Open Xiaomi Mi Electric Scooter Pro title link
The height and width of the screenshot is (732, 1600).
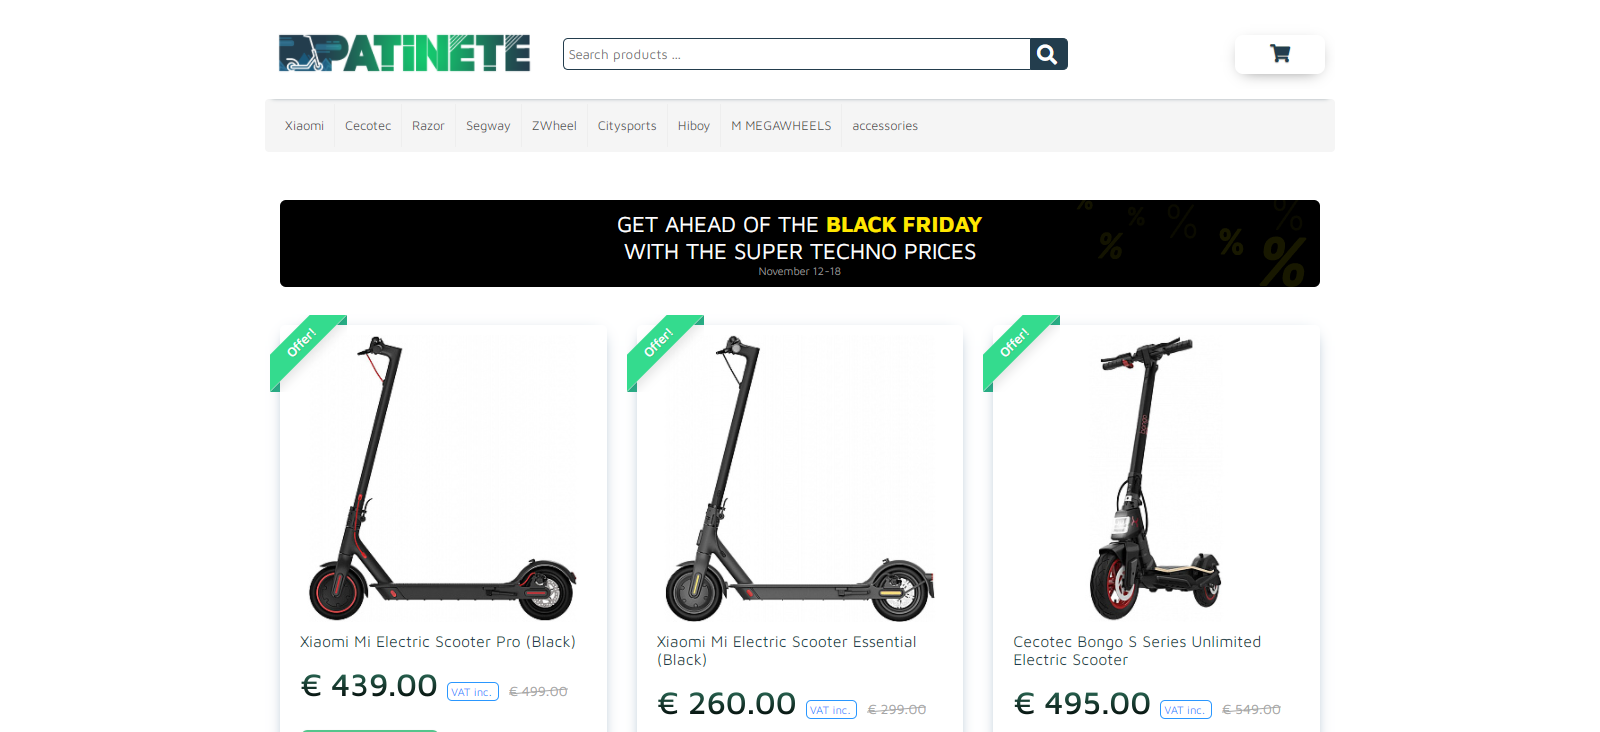(438, 642)
